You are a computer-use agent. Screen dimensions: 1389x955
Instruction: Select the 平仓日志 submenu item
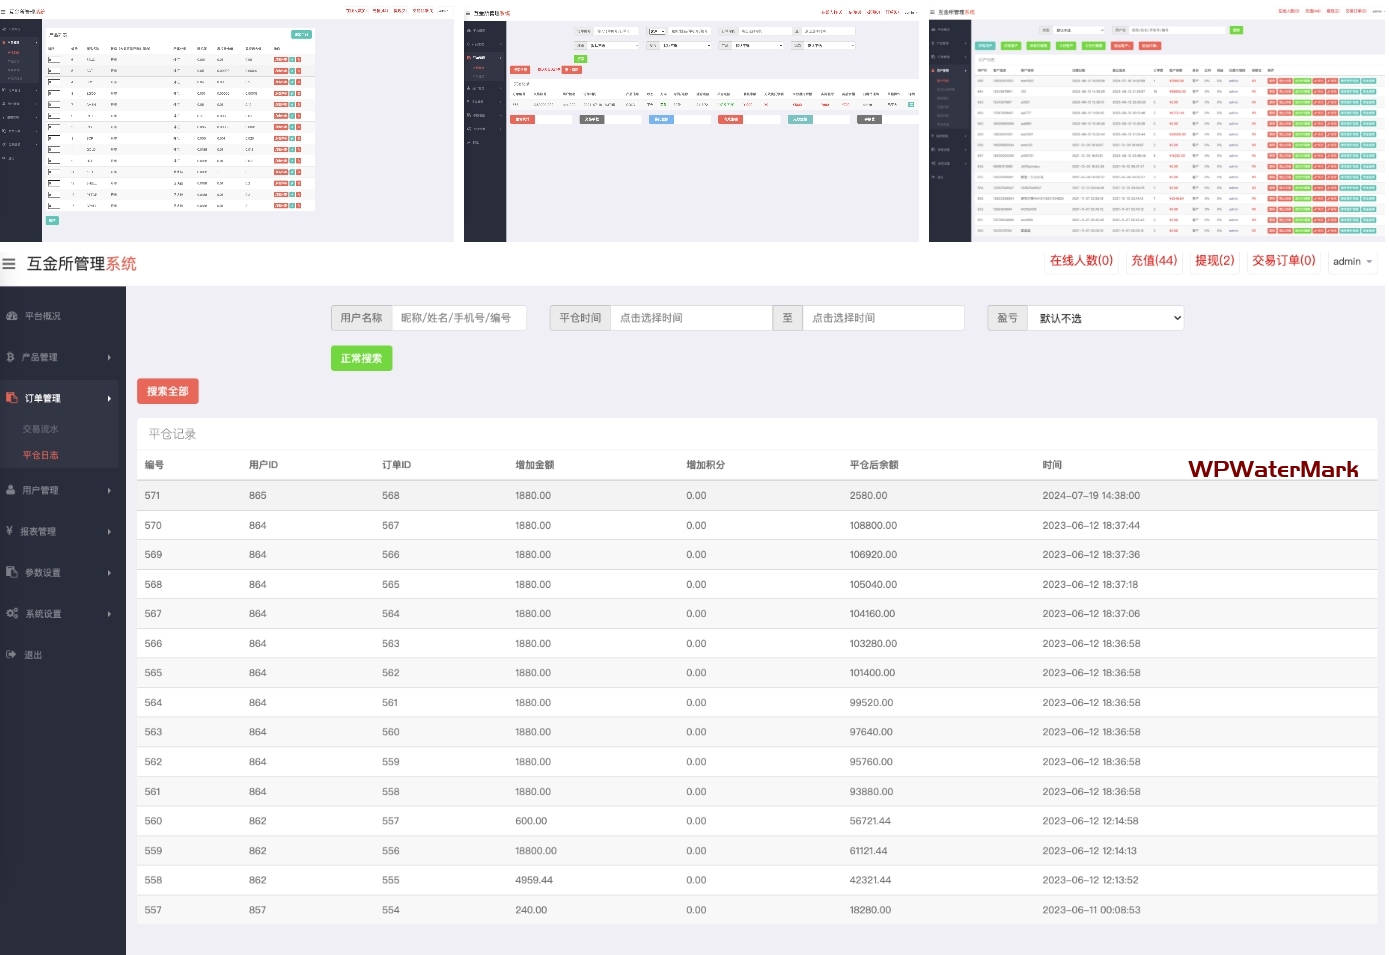tap(41, 455)
